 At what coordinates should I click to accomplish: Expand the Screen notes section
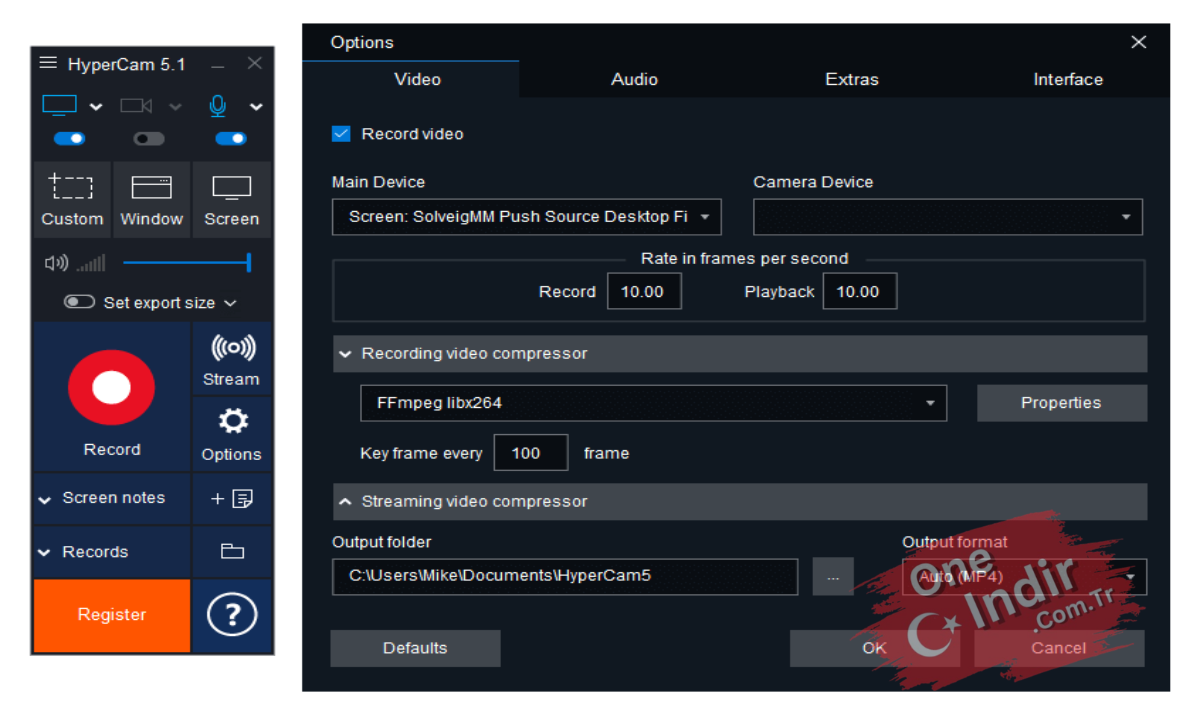coord(112,498)
